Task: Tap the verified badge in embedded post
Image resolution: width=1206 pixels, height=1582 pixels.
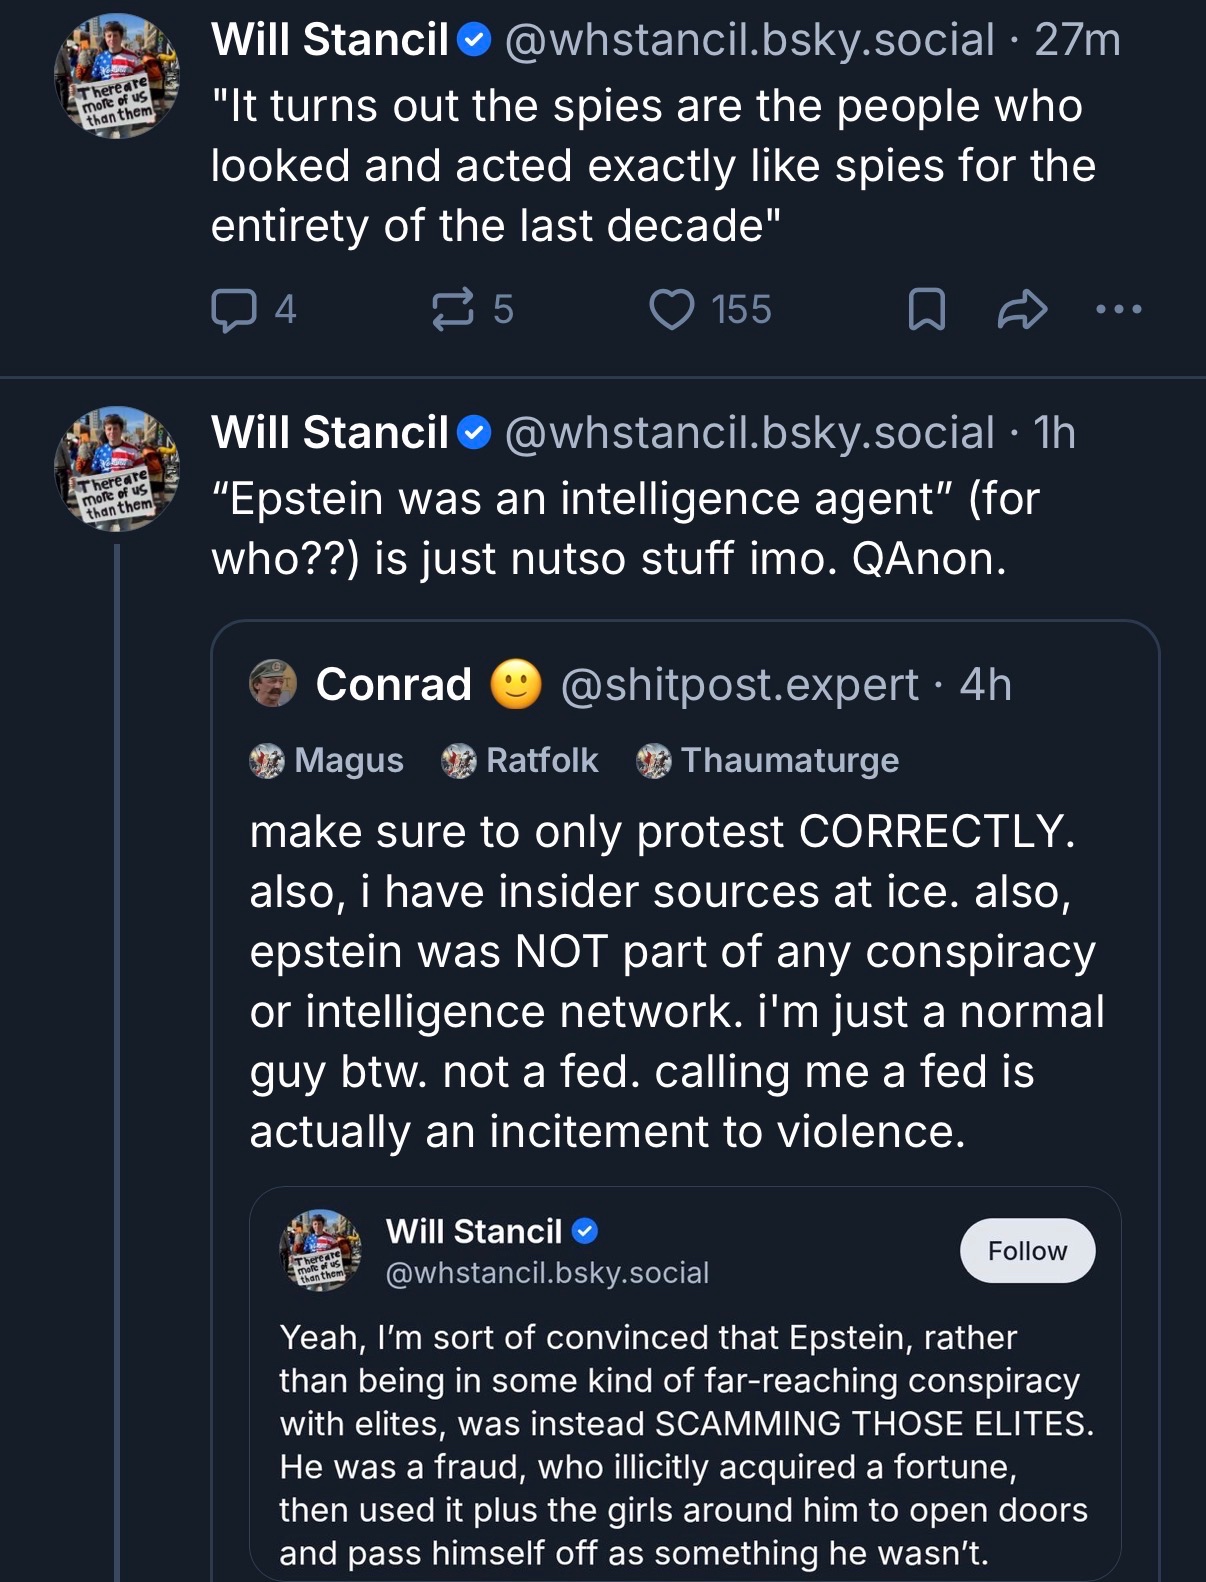Action: click(x=585, y=1231)
